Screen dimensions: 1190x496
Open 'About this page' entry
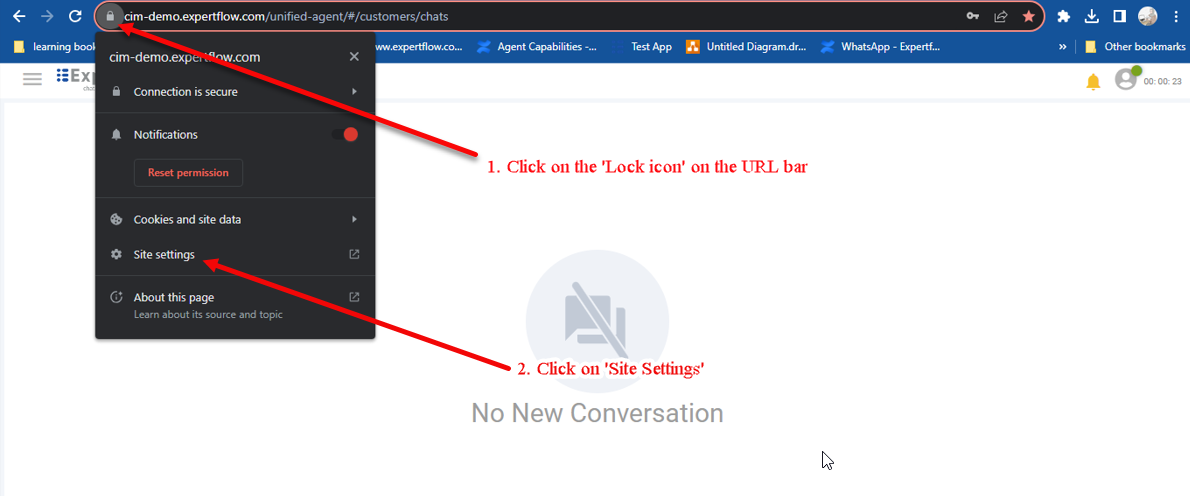tap(174, 298)
